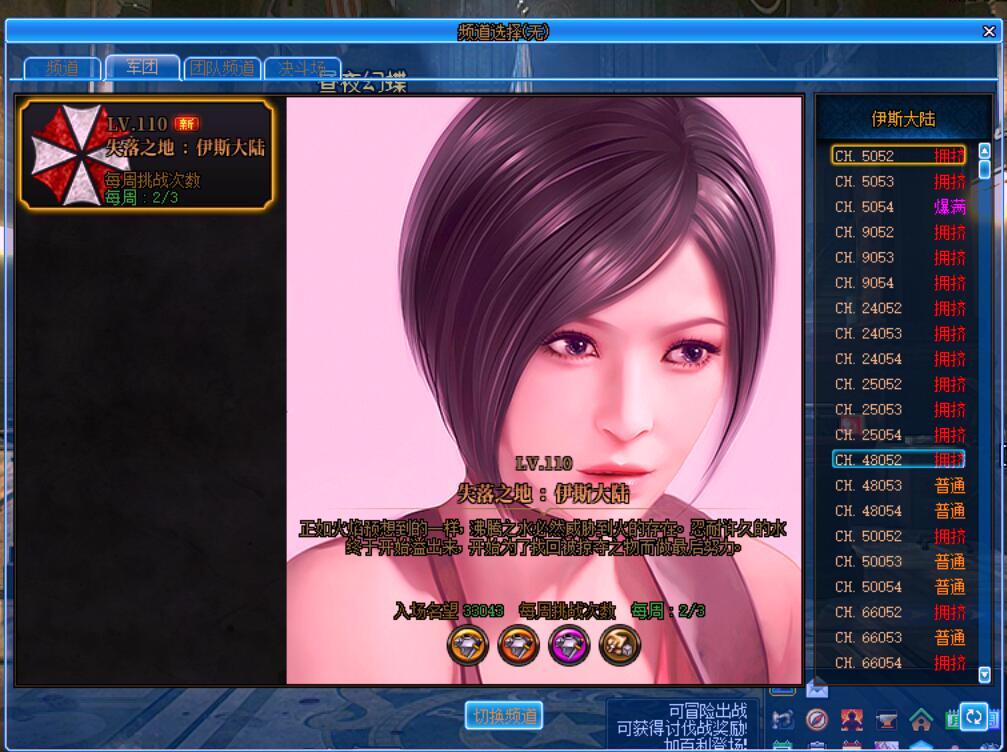This screenshot has height=752, width=1007.
Task: Select channel CH. 24054
Action: [x=898, y=359]
